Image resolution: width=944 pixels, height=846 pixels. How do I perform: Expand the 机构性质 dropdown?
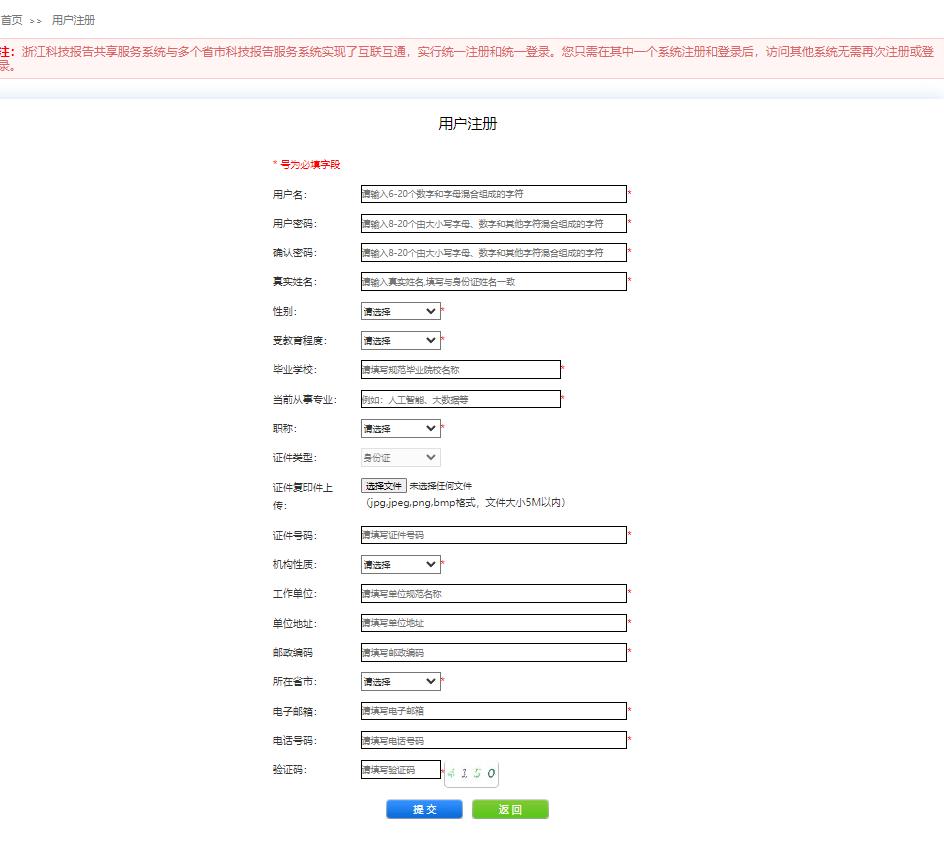tap(400, 565)
